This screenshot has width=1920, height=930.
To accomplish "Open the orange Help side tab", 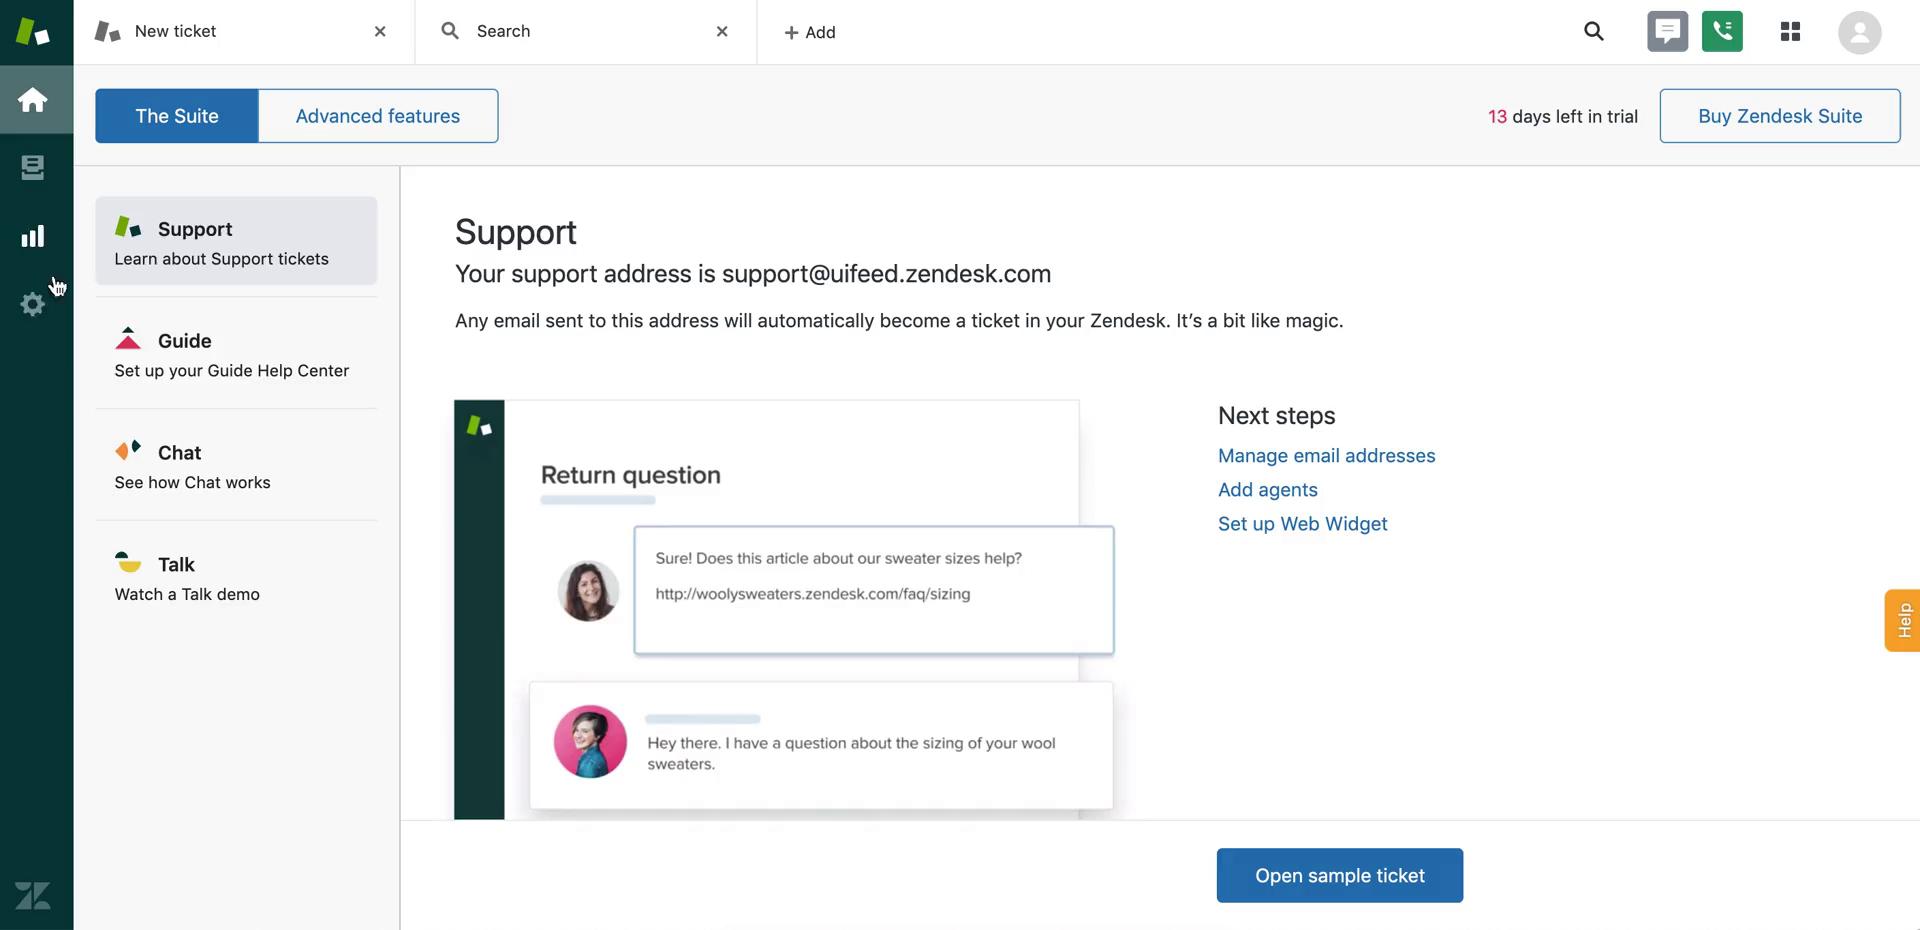I will point(1902,621).
